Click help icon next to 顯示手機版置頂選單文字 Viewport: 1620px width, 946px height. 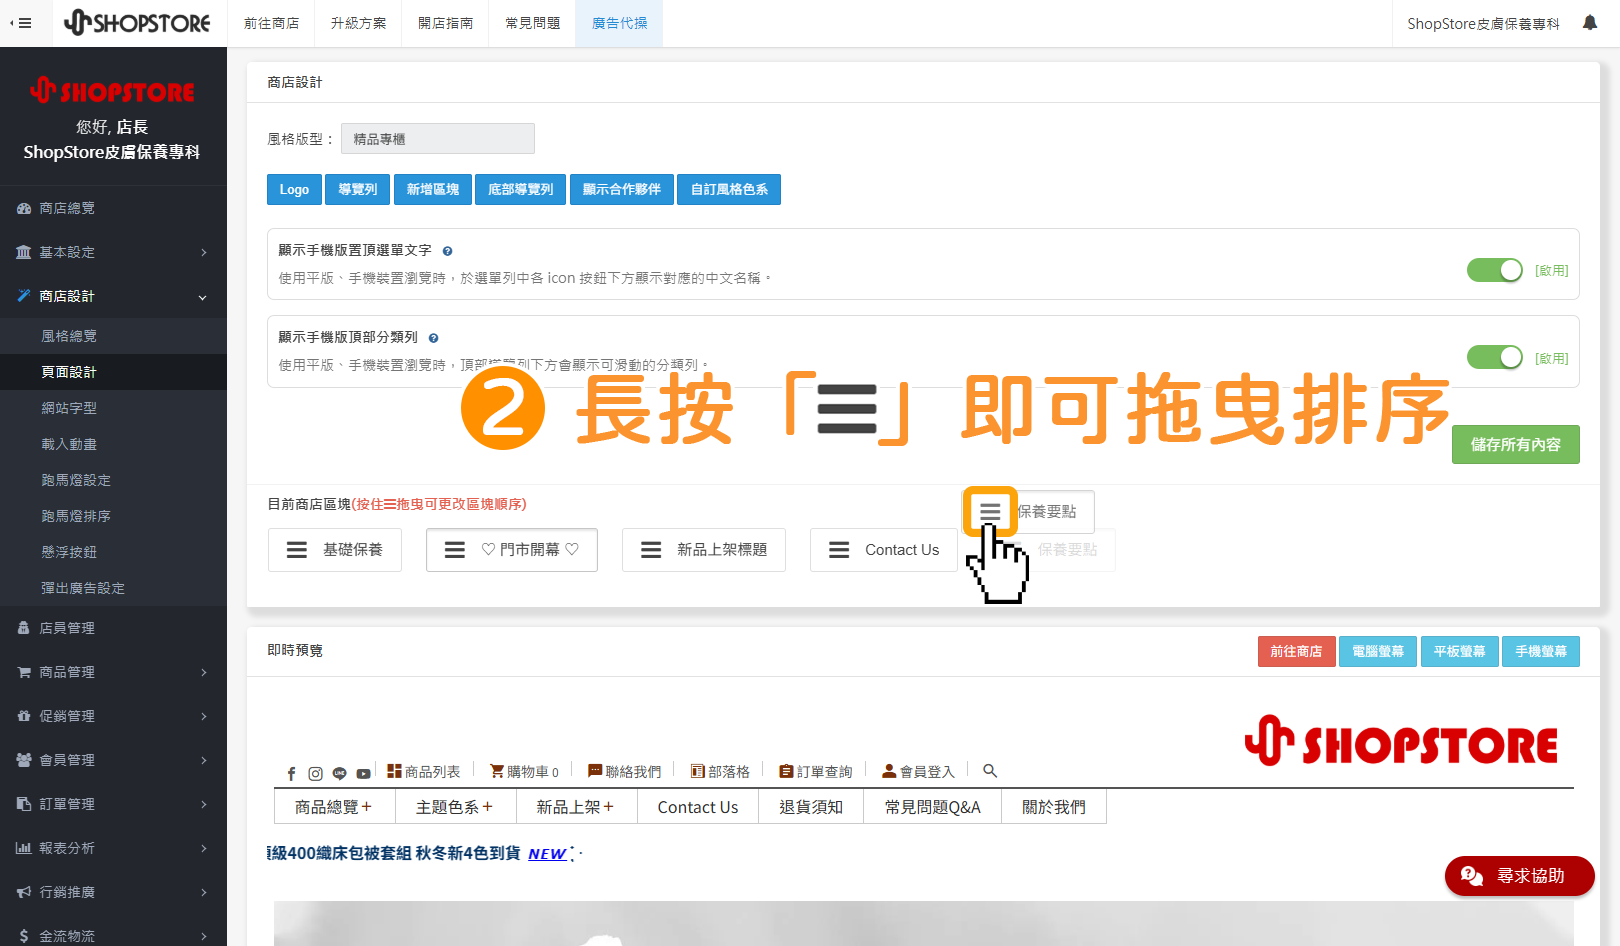coord(447,251)
